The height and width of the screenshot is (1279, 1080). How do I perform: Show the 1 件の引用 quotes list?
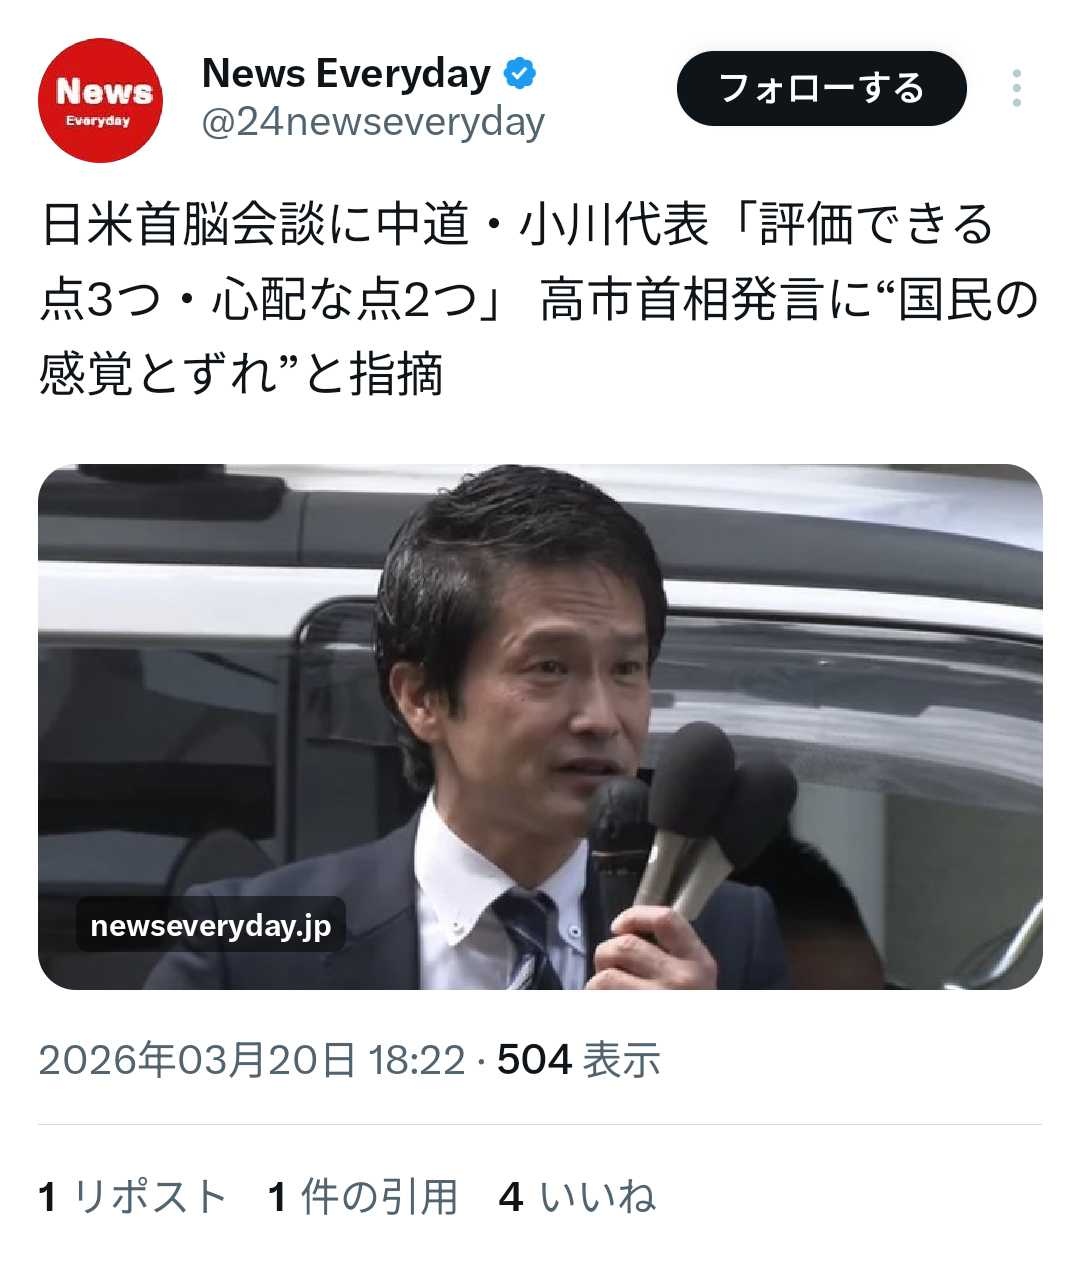coord(363,1197)
